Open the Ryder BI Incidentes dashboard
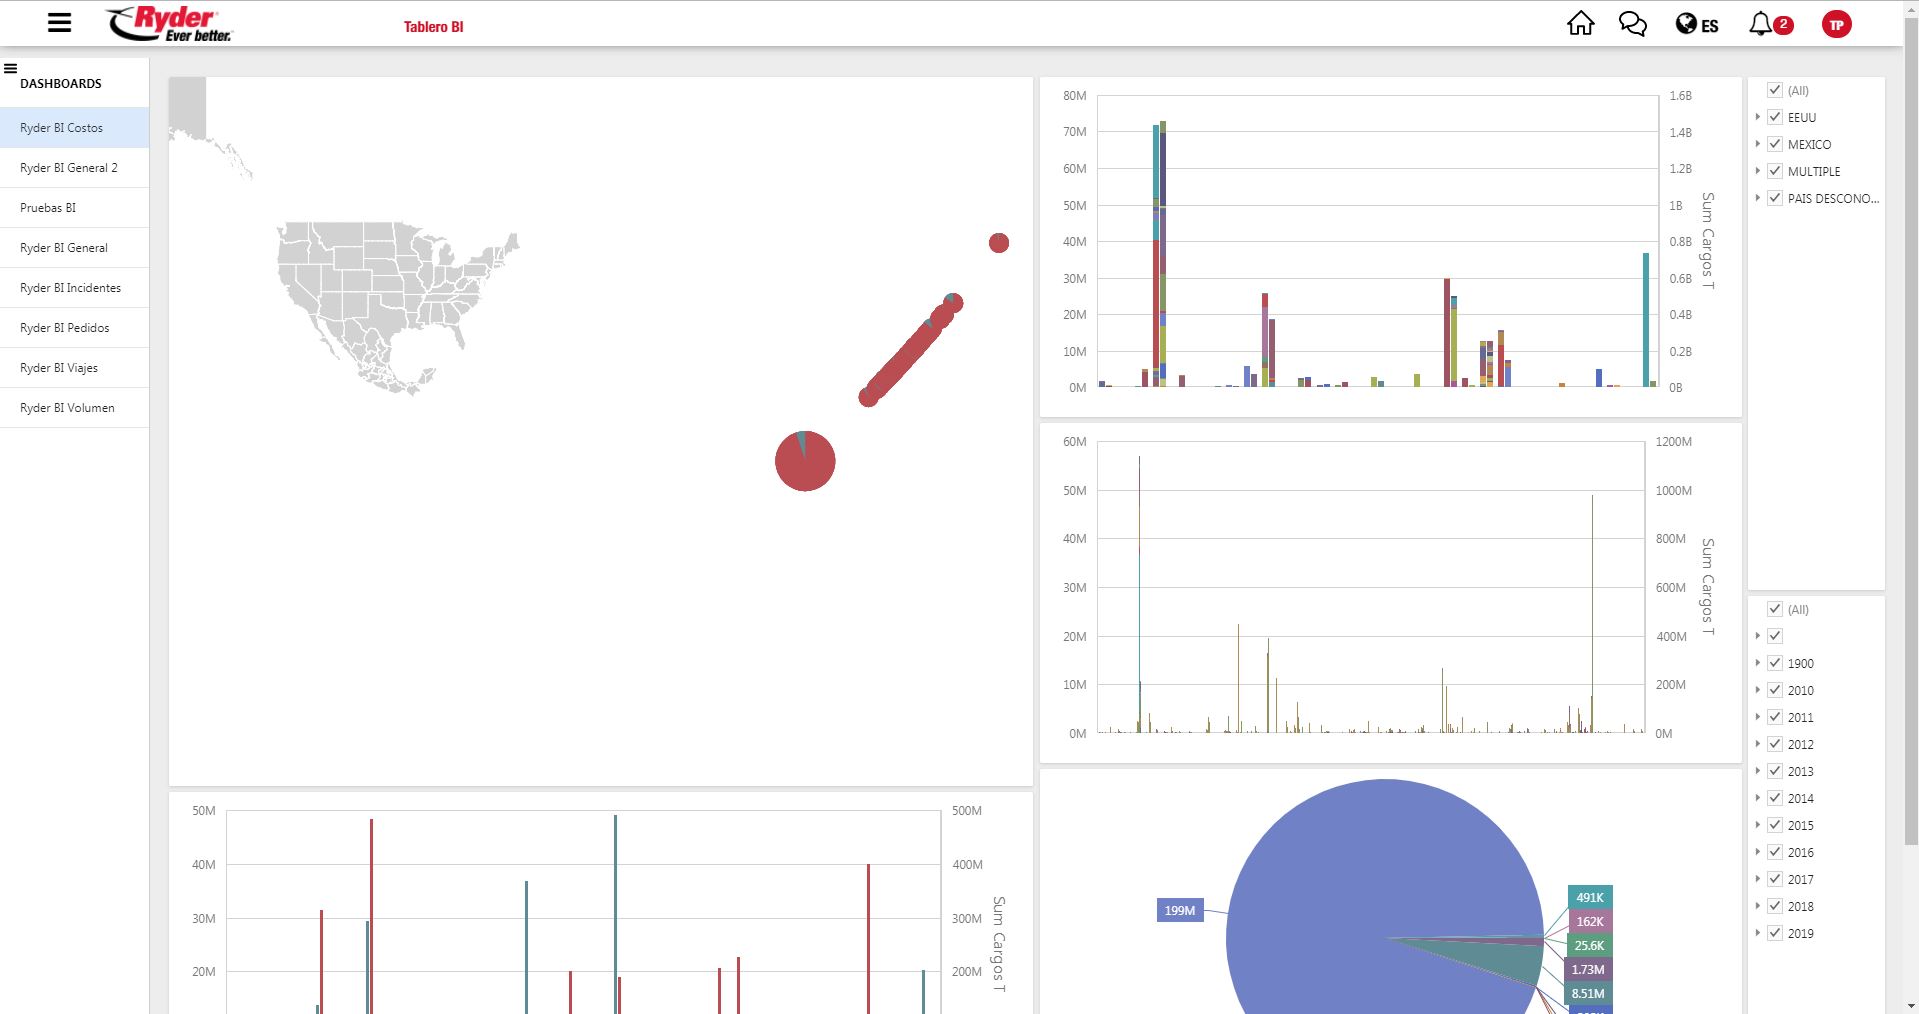Screen dimensions: 1919x1014 point(70,288)
